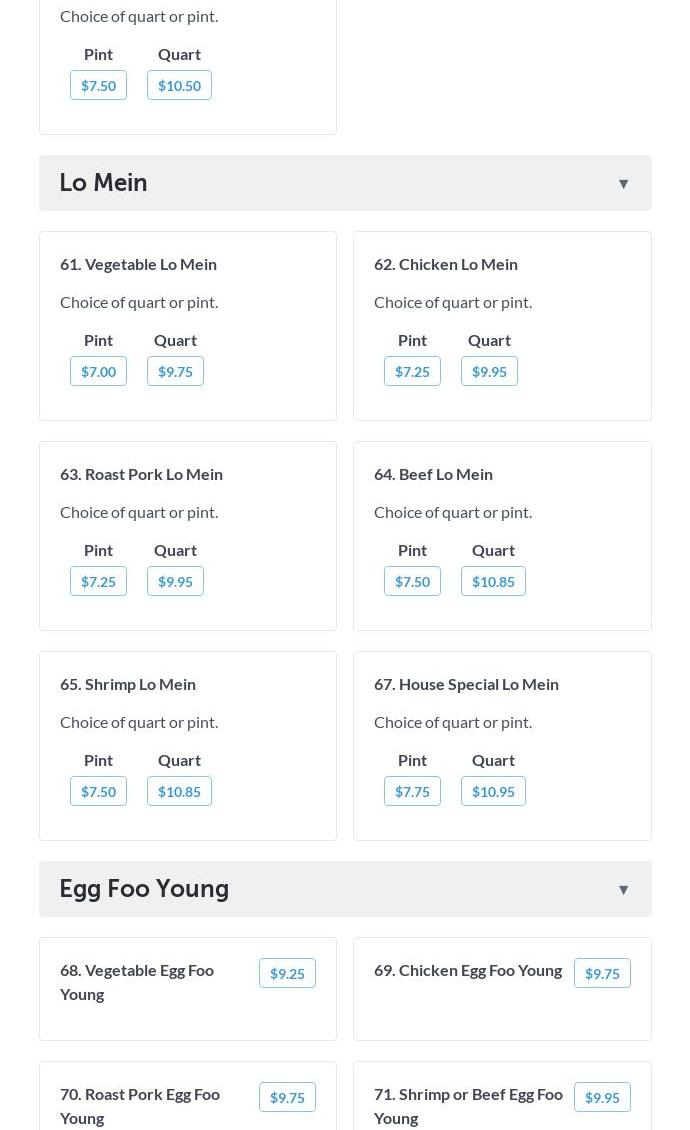Select House Special Lo Mein pint $7.75

[x=412, y=791]
